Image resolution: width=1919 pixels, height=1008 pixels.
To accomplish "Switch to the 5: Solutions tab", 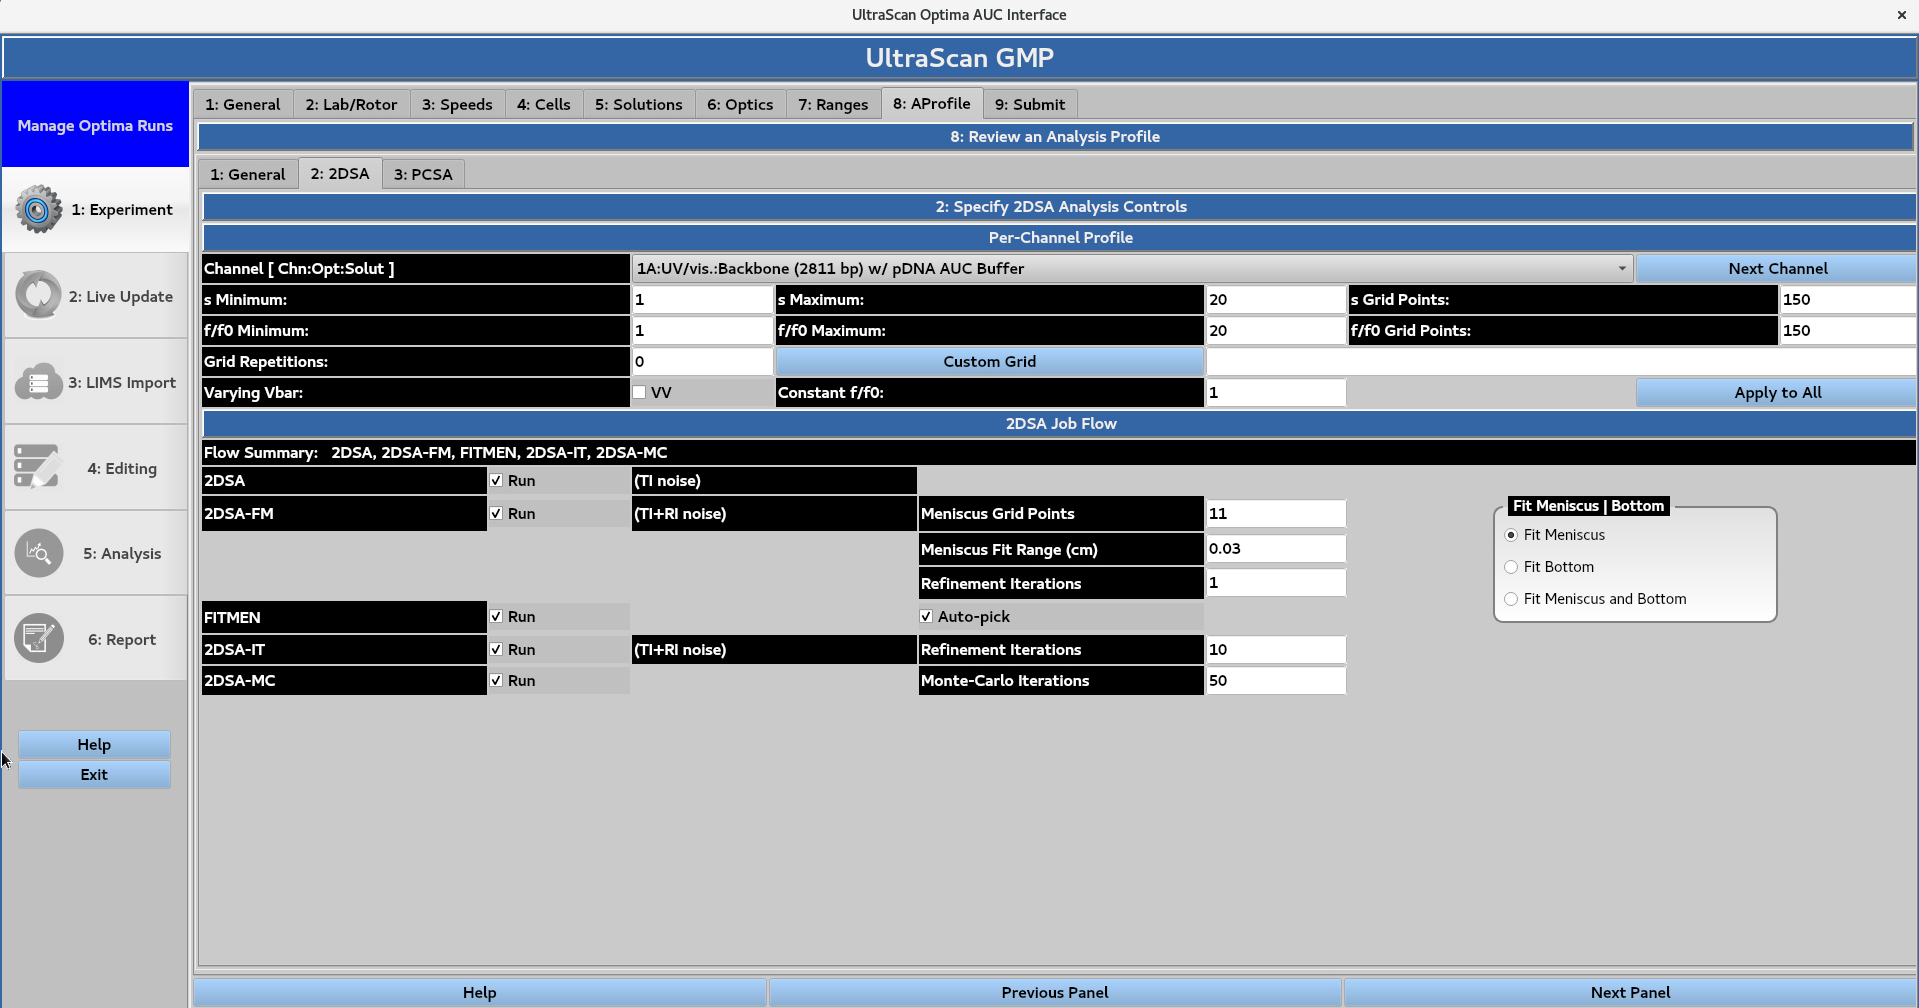I will (638, 103).
